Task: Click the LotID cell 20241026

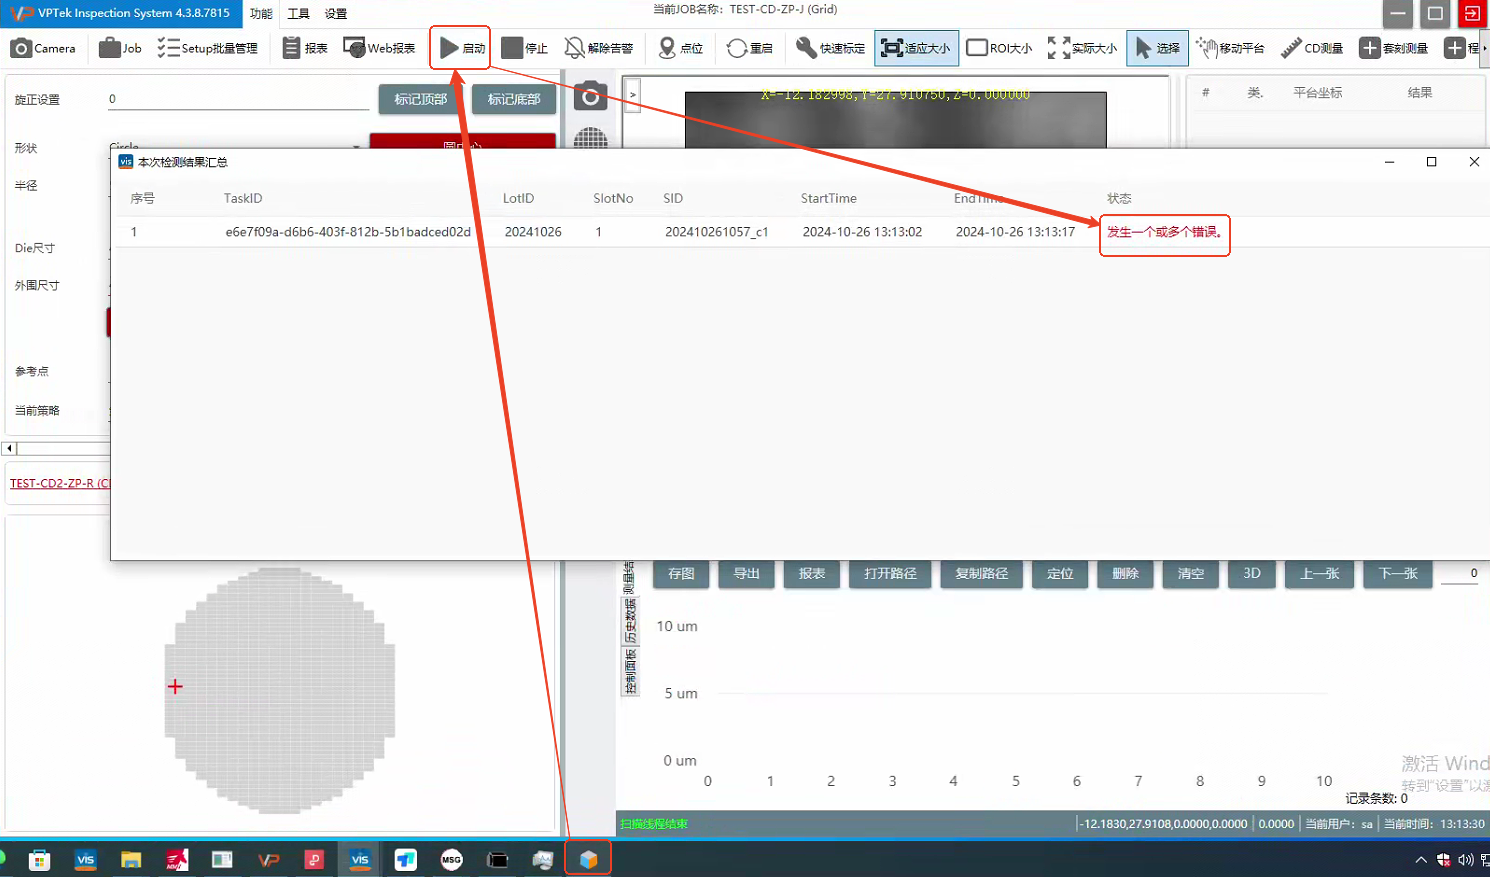Action: [533, 232]
